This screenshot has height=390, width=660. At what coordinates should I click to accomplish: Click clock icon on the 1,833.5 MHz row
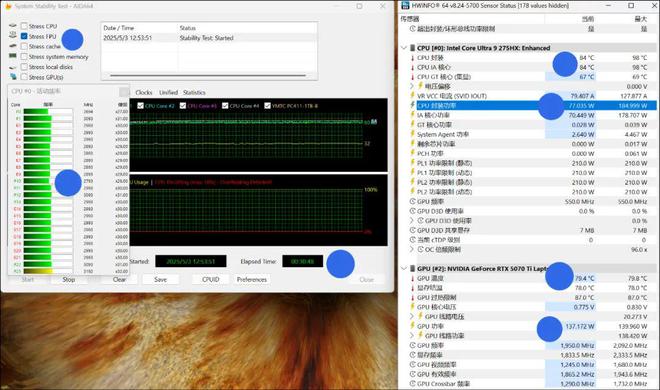(x=412, y=355)
